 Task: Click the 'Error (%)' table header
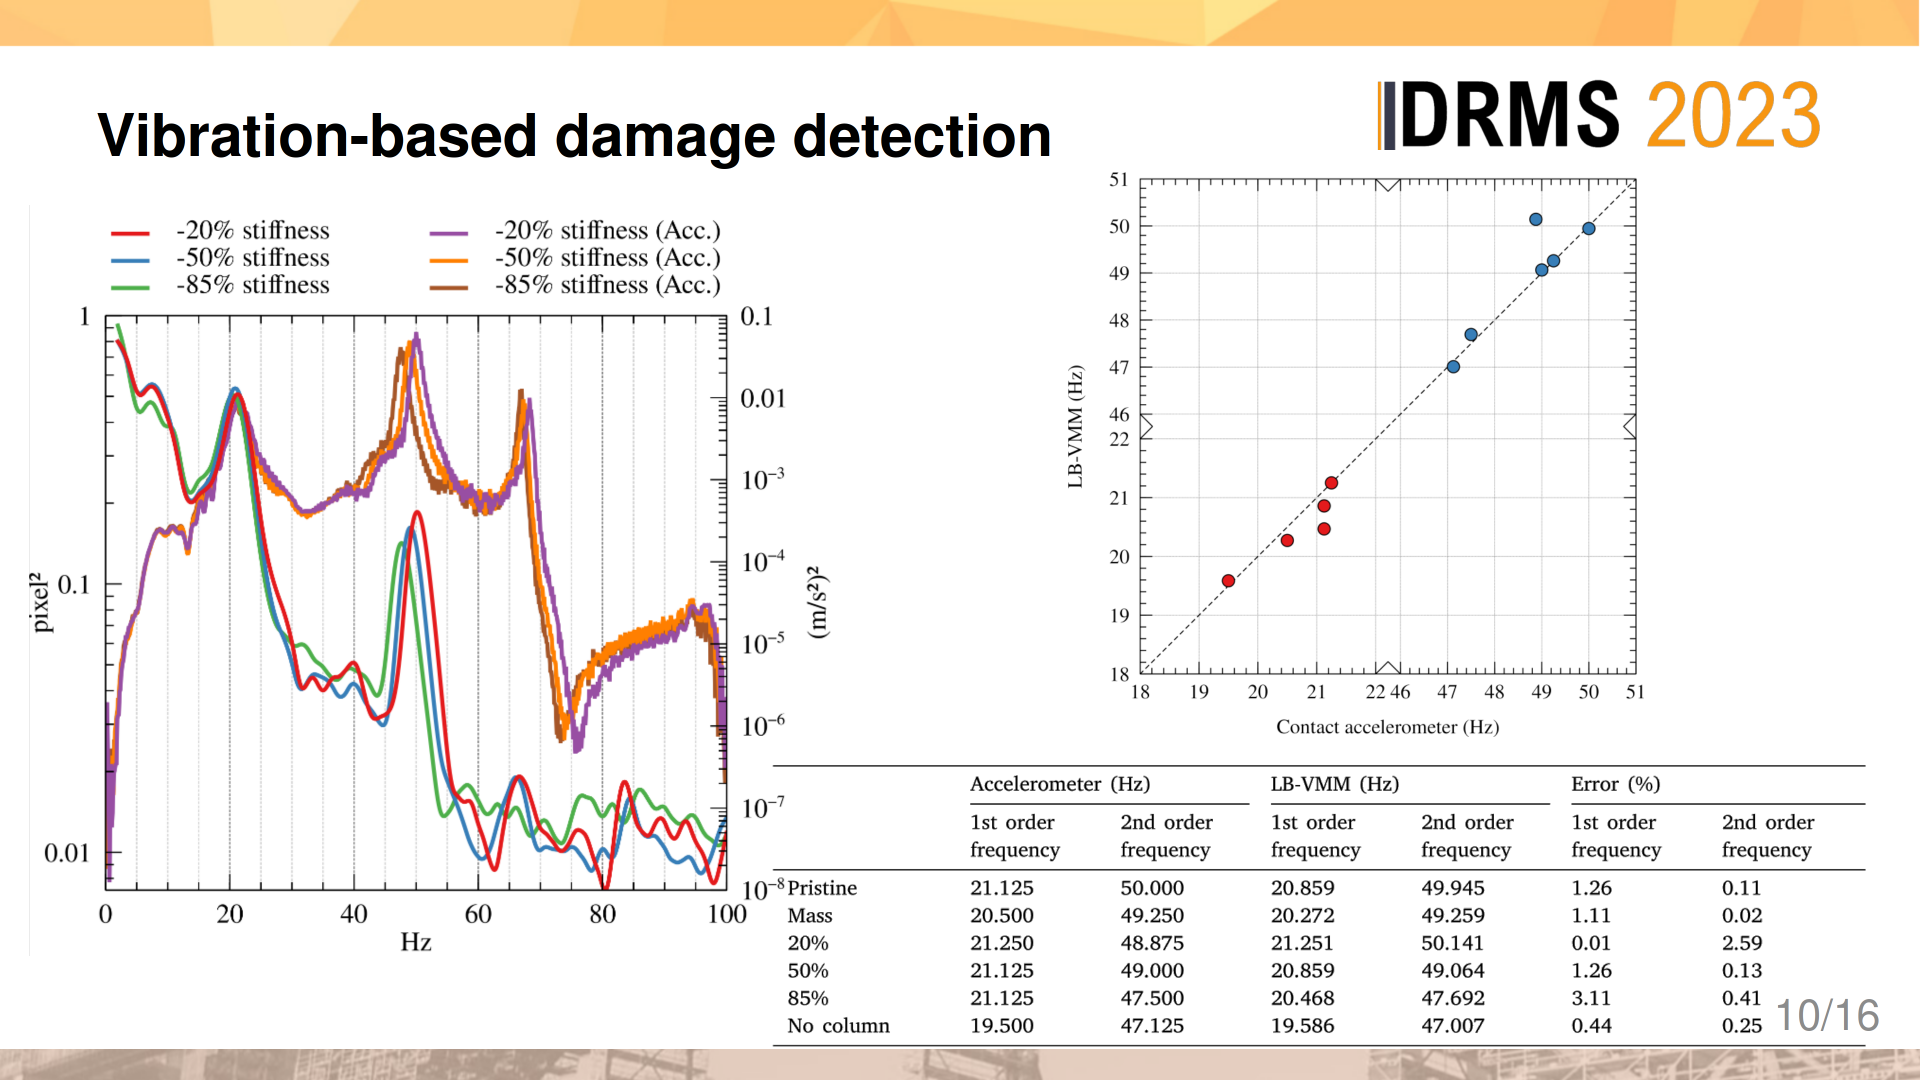tap(1616, 784)
